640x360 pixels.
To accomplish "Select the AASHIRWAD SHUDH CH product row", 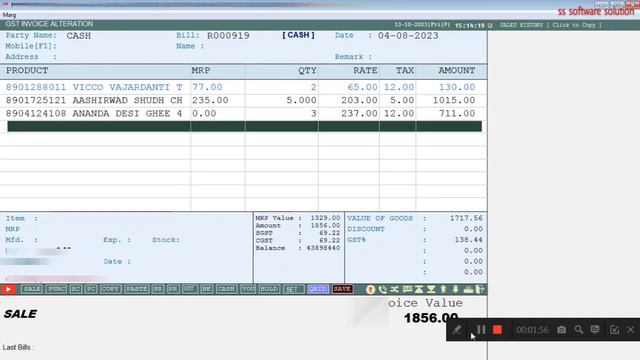I will tap(243, 100).
